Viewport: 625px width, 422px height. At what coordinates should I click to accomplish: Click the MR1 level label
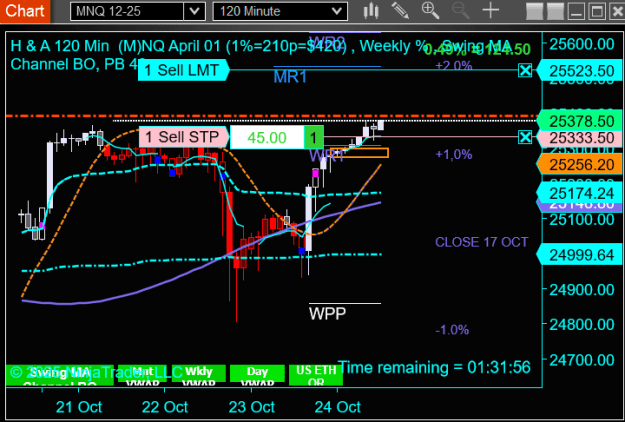pos(290,77)
